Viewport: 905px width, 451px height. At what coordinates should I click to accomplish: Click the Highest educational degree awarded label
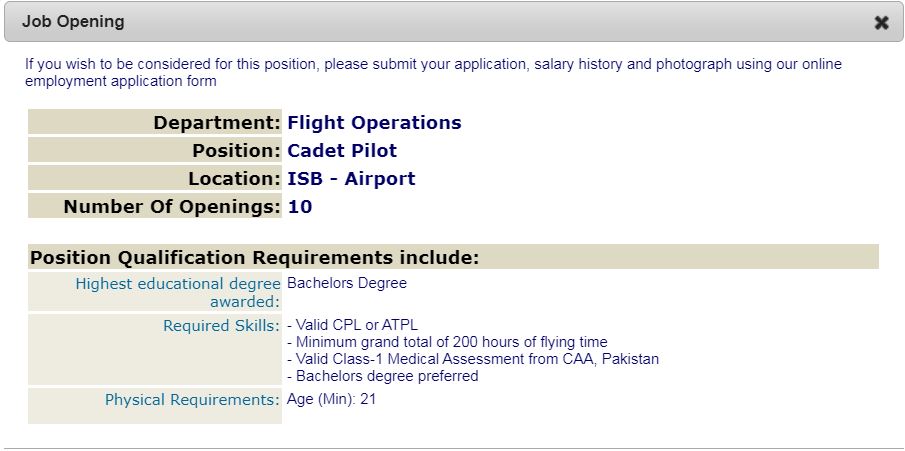pyautogui.click(x=178, y=292)
